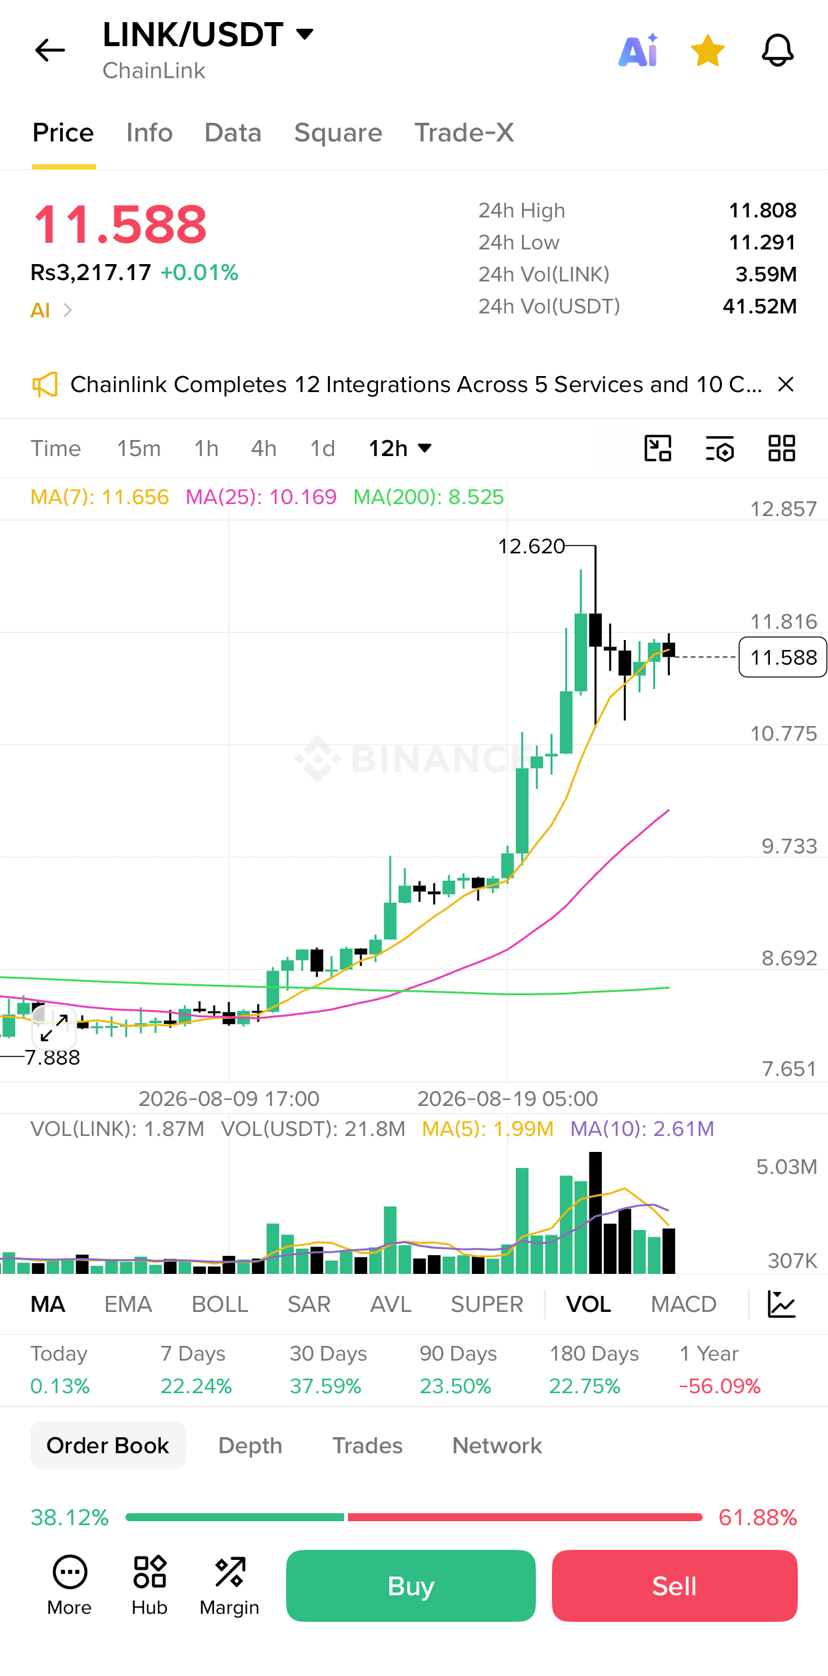Tap the 24h High value 11.808
828x1676 pixels.
[763, 211]
